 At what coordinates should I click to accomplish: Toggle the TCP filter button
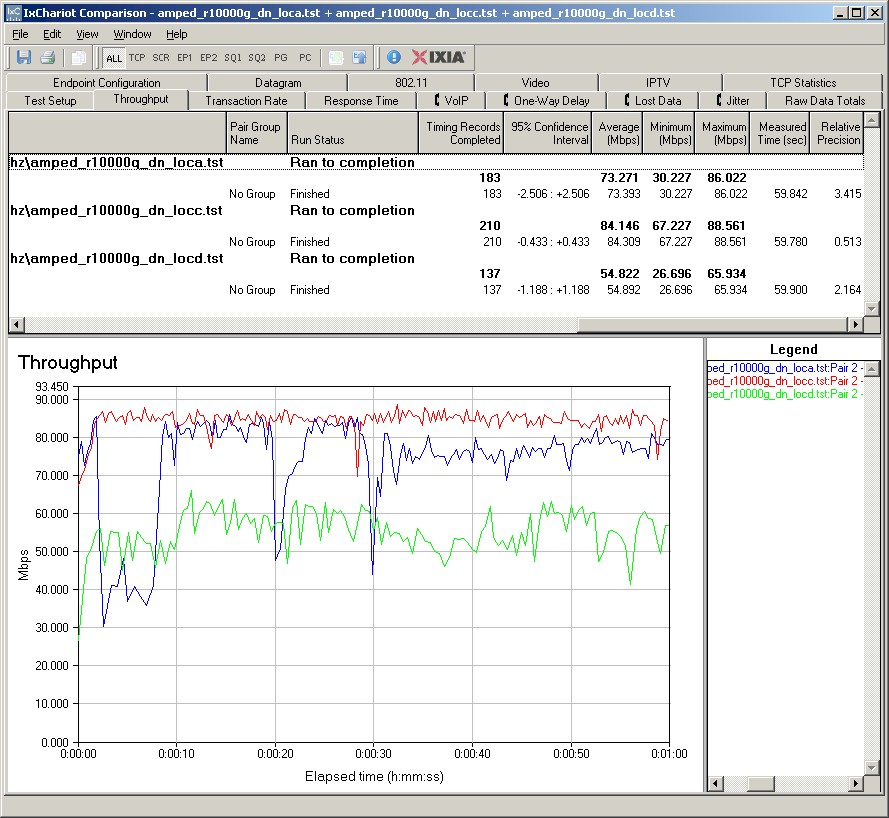click(137, 57)
